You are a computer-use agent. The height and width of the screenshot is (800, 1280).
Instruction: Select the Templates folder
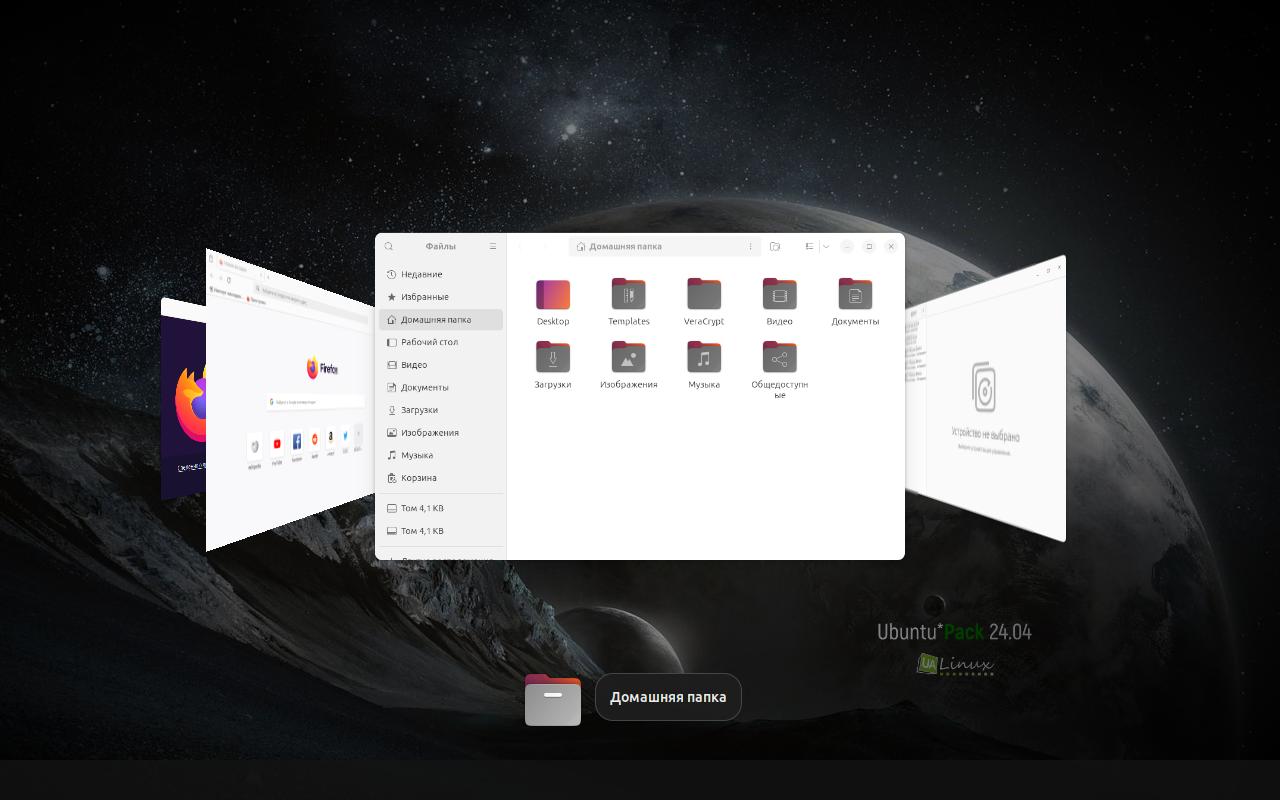[629, 302]
